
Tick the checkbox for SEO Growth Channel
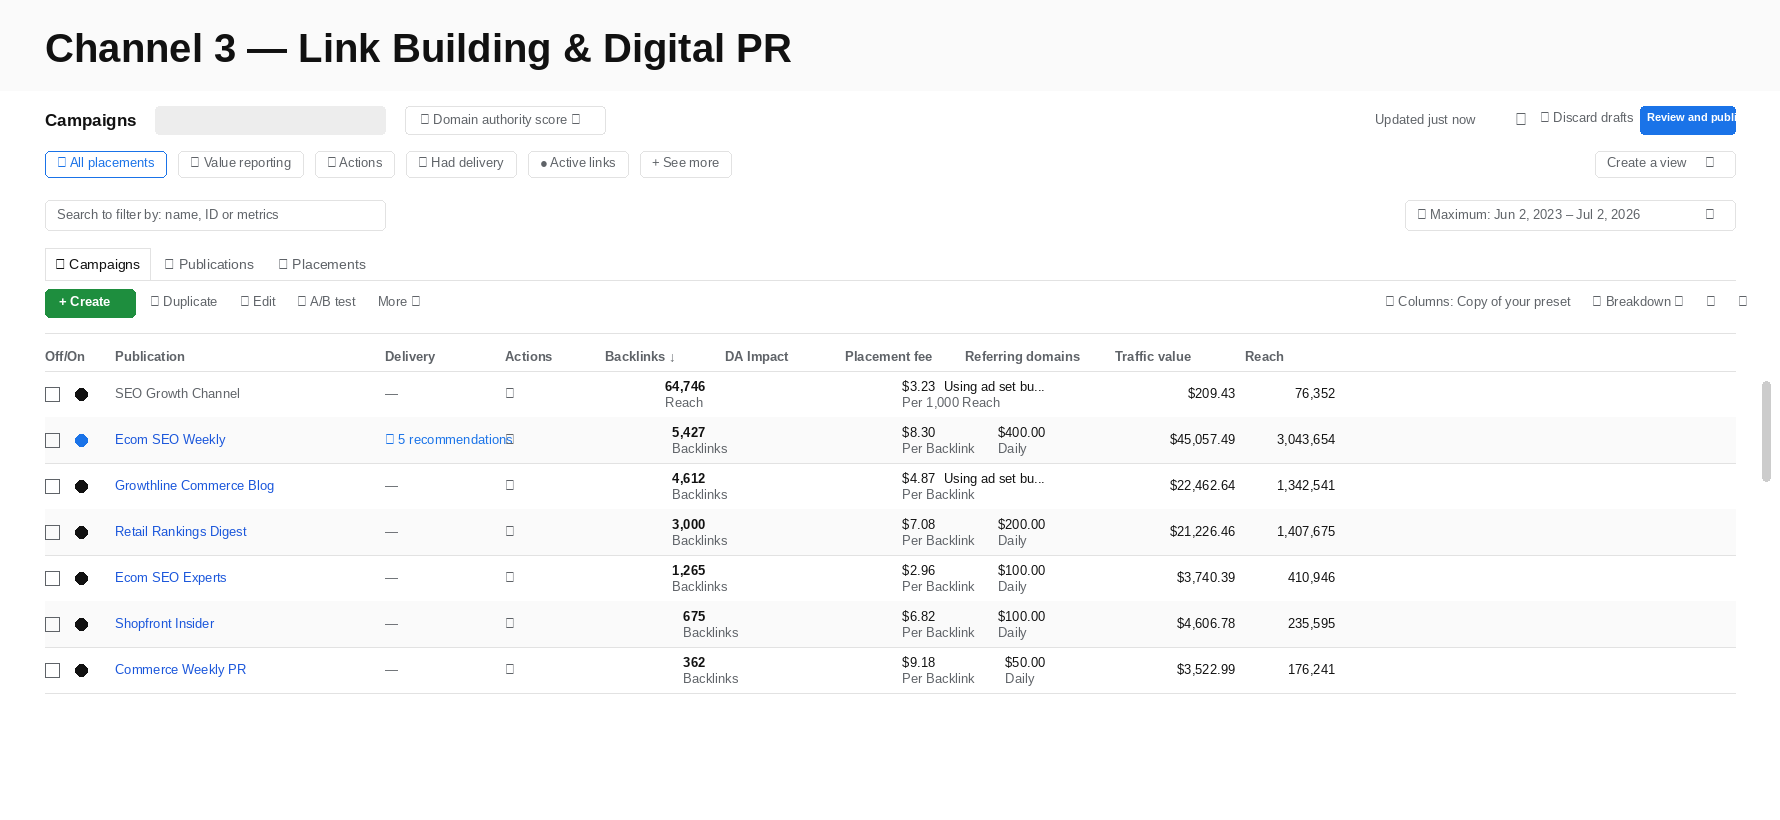(53, 395)
